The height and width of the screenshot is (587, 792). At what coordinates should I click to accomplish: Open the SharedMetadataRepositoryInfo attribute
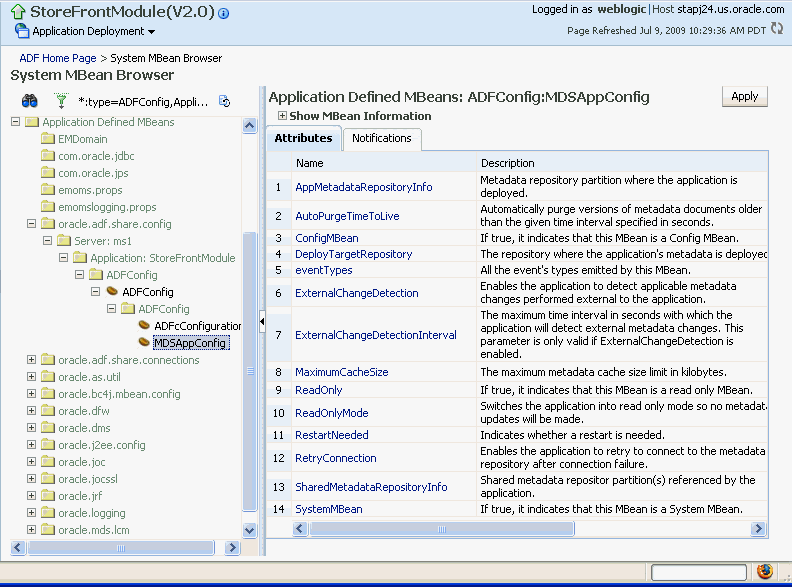tap(371, 487)
